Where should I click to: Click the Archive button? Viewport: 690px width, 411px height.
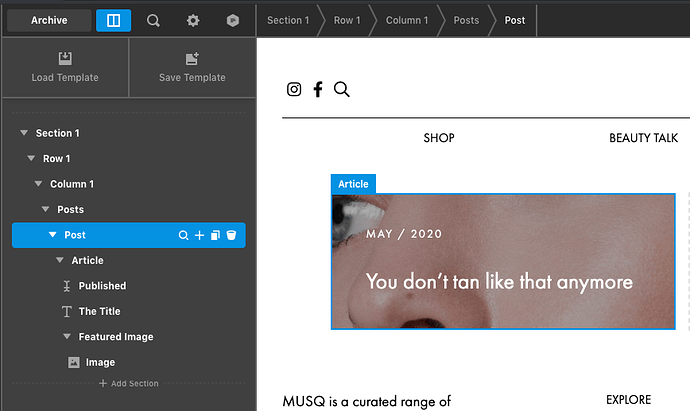(49, 20)
